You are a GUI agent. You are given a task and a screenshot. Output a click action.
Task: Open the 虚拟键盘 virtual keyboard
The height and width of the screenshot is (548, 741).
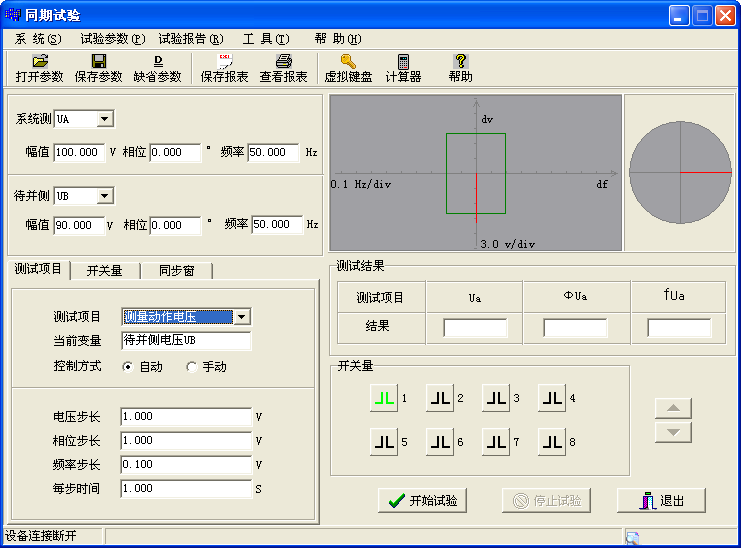click(348, 62)
